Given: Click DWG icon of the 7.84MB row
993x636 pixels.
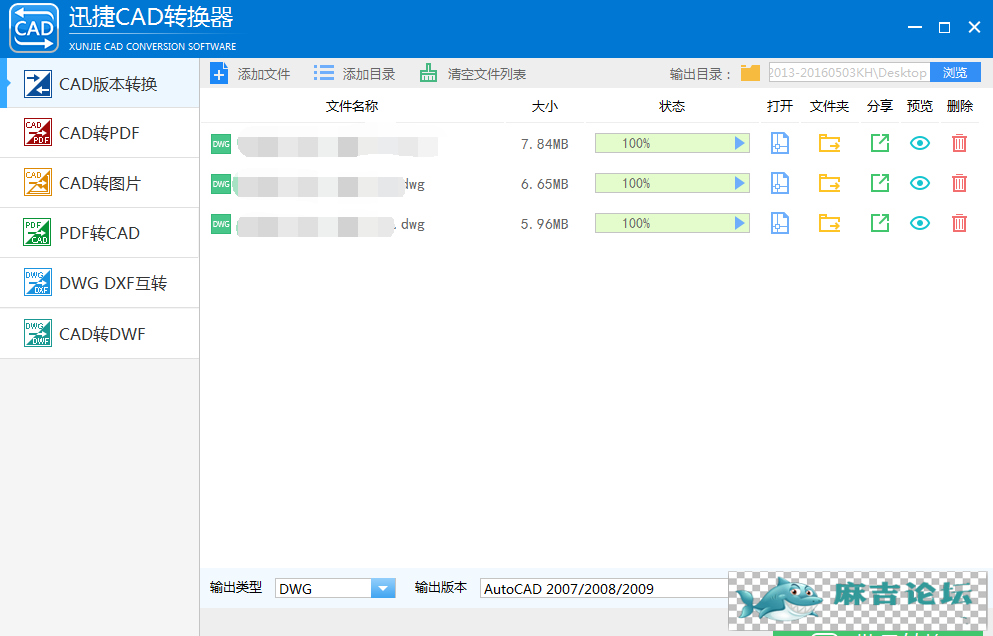Looking at the screenshot, I should [x=221, y=144].
